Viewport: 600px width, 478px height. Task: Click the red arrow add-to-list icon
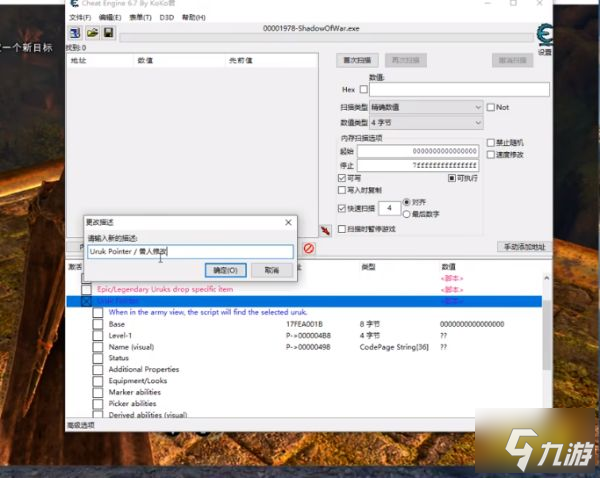point(326,230)
